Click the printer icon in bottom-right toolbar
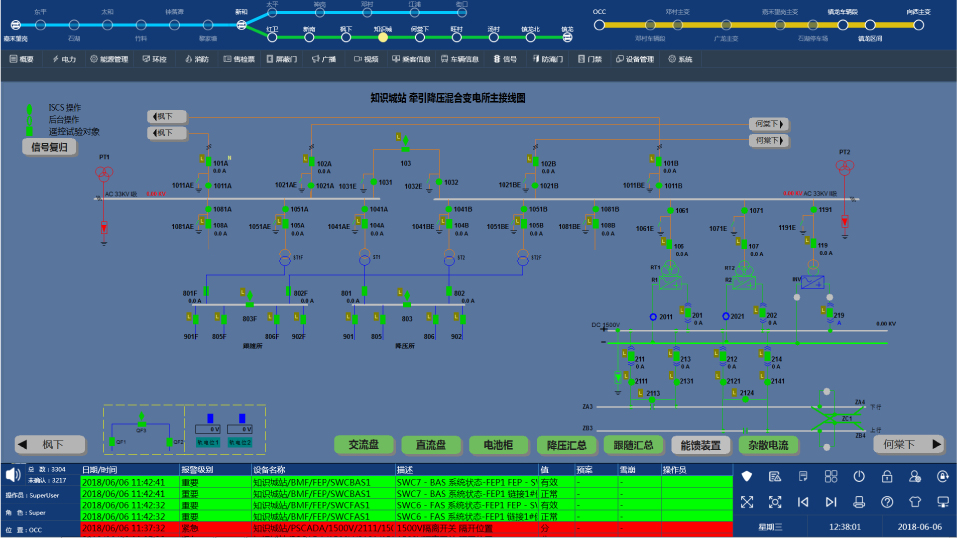This screenshot has width=957, height=538. pos(859,501)
